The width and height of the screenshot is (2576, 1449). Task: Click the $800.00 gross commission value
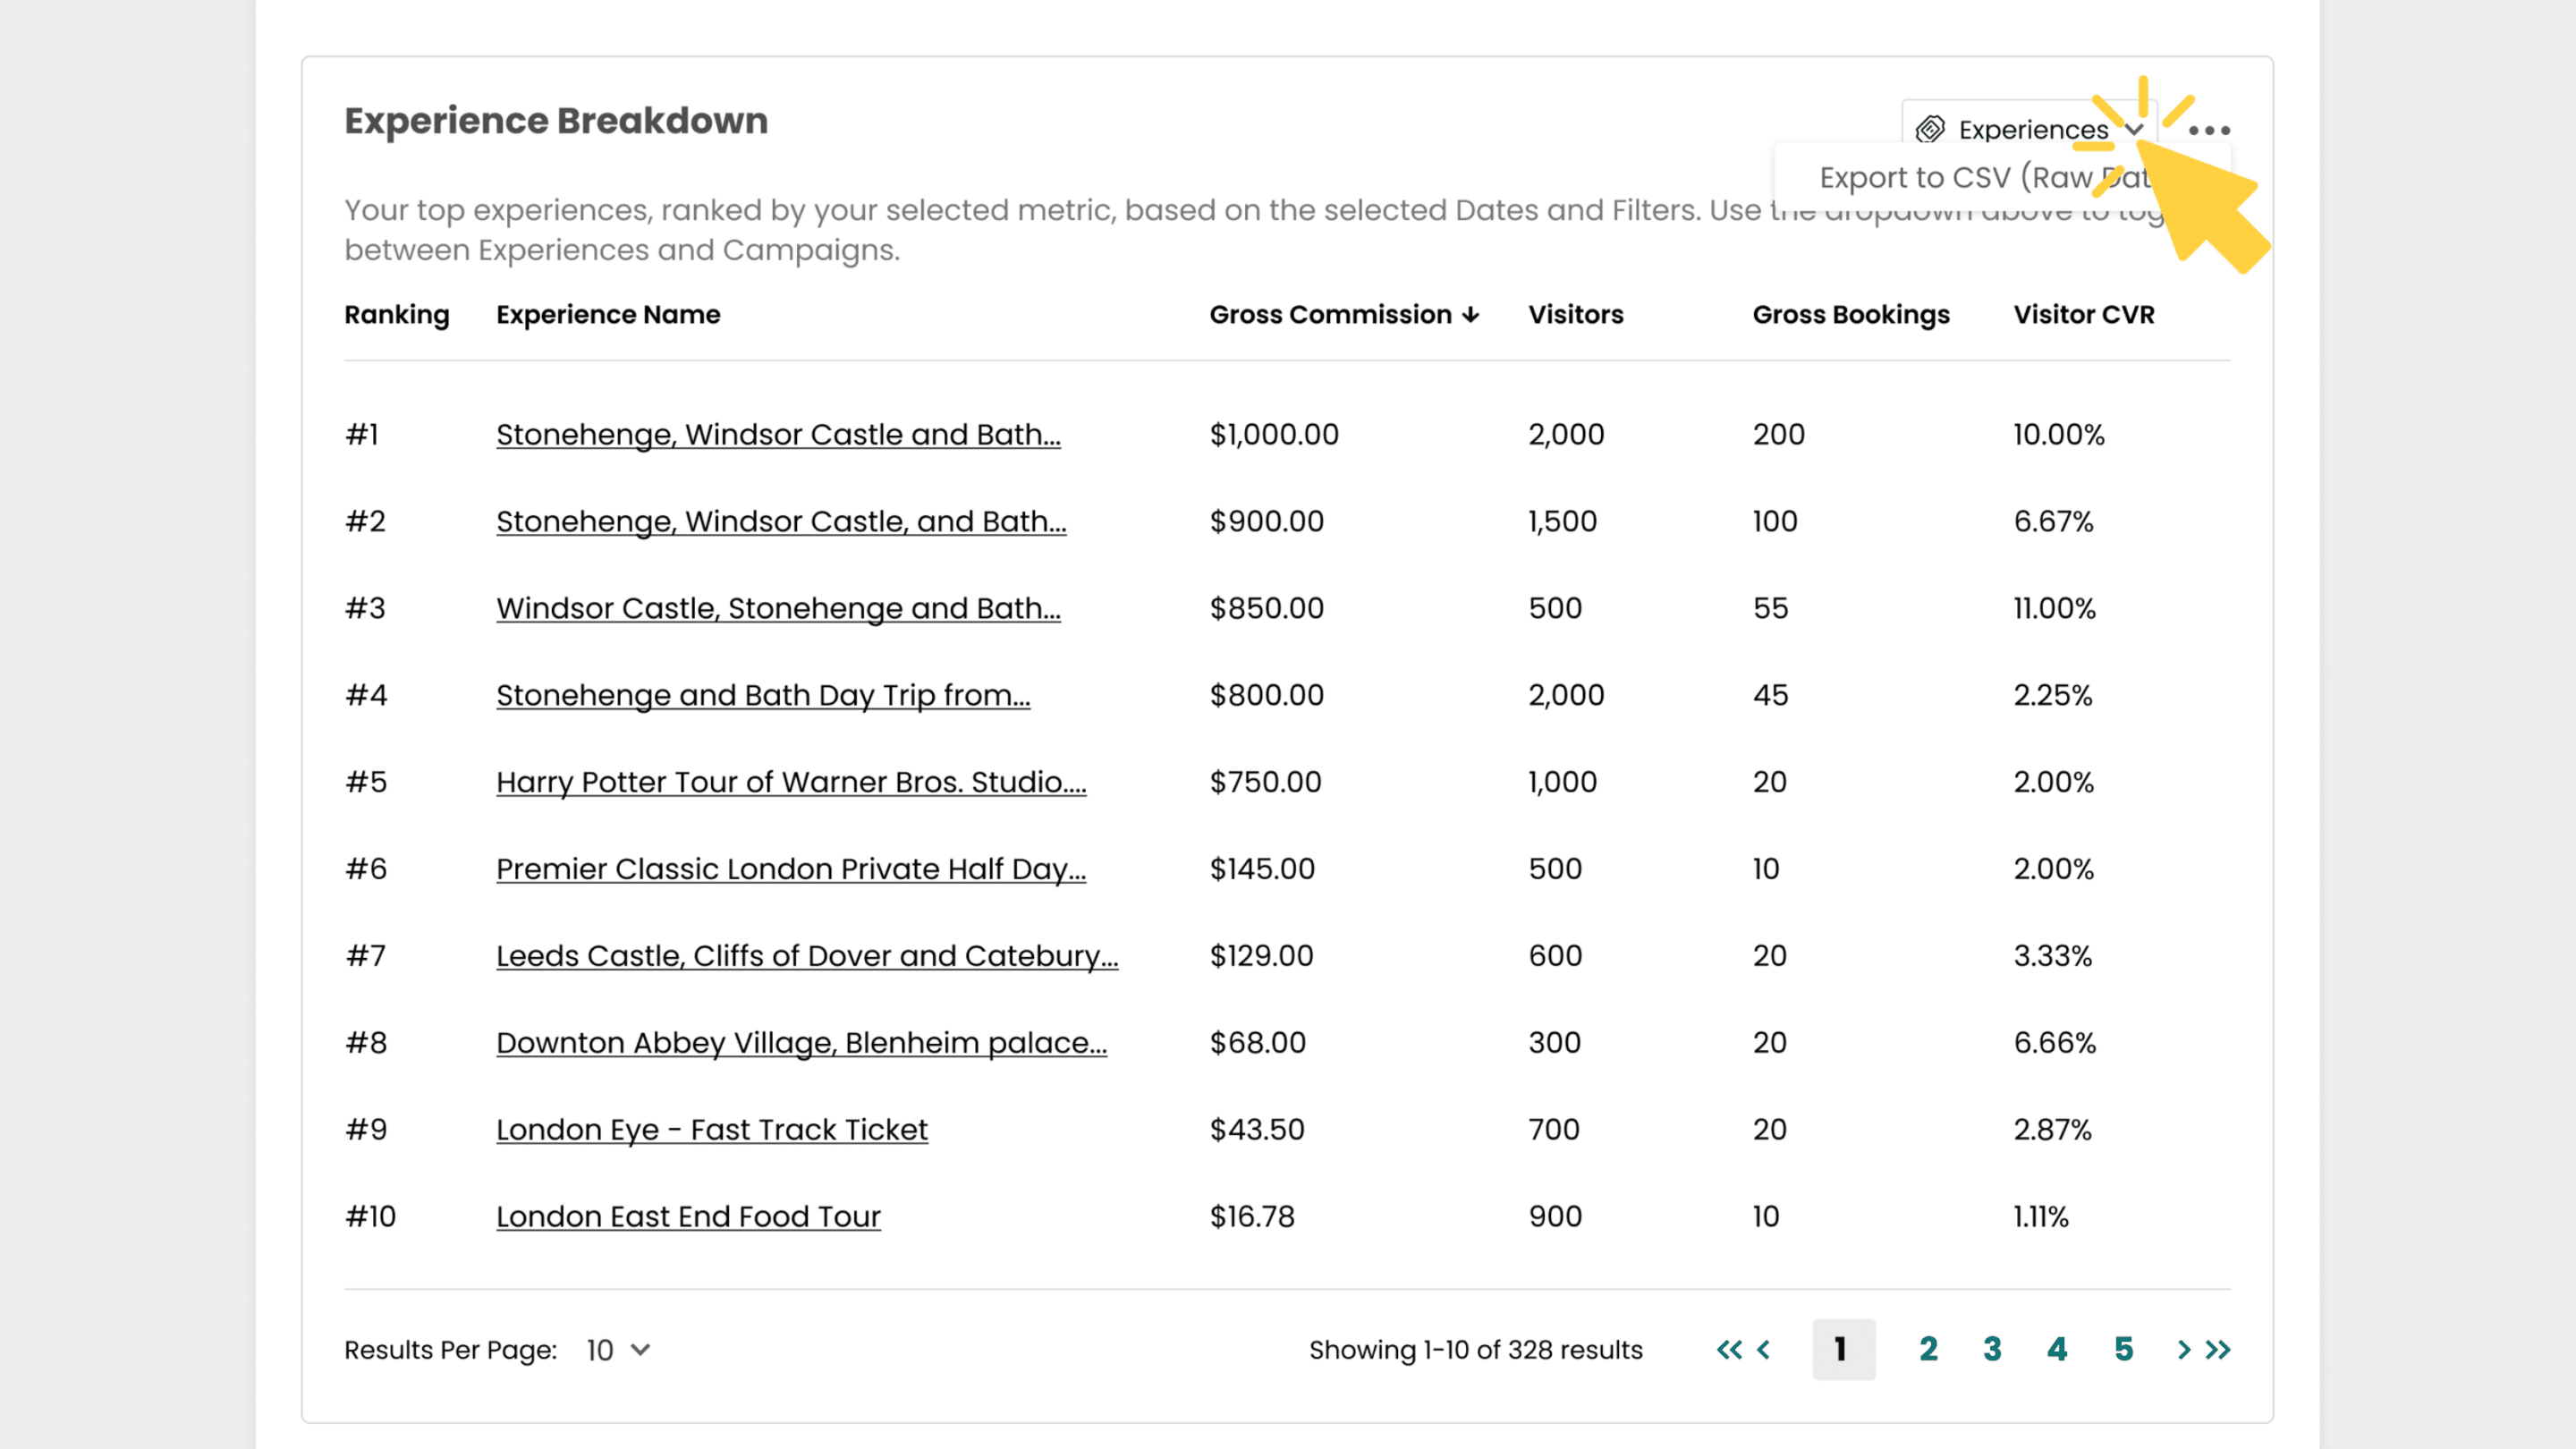tap(1266, 696)
